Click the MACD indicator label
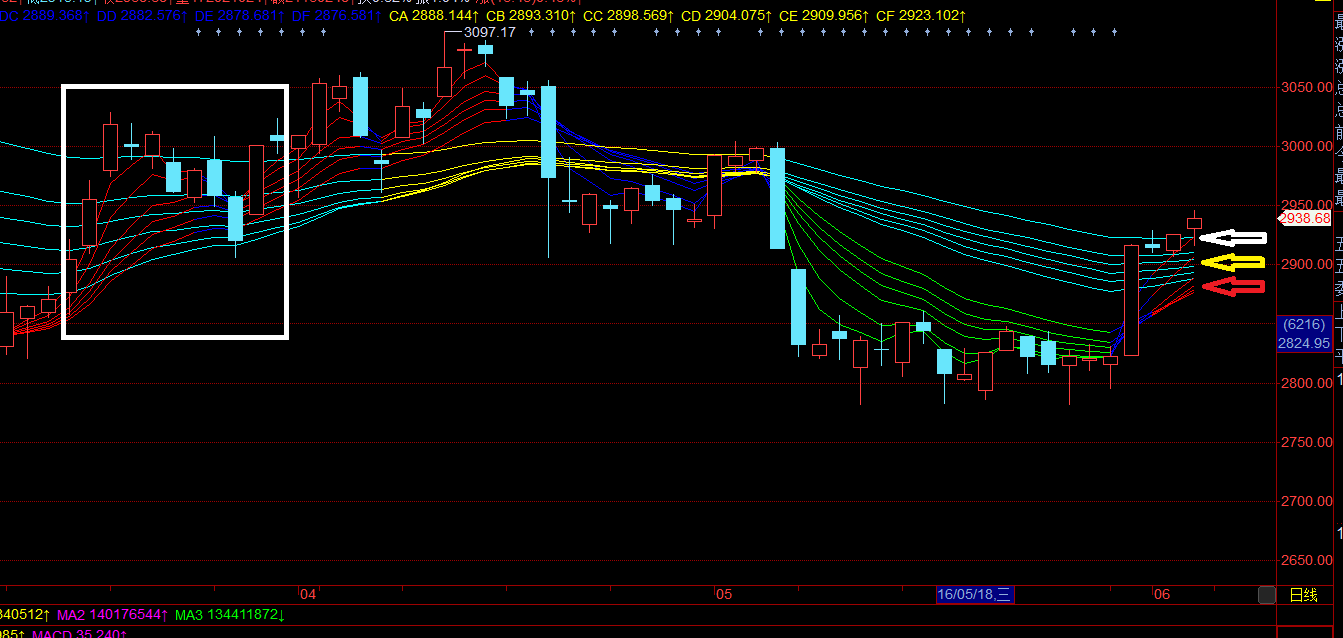The height and width of the screenshot is (638, 1343). click(80, 633)
